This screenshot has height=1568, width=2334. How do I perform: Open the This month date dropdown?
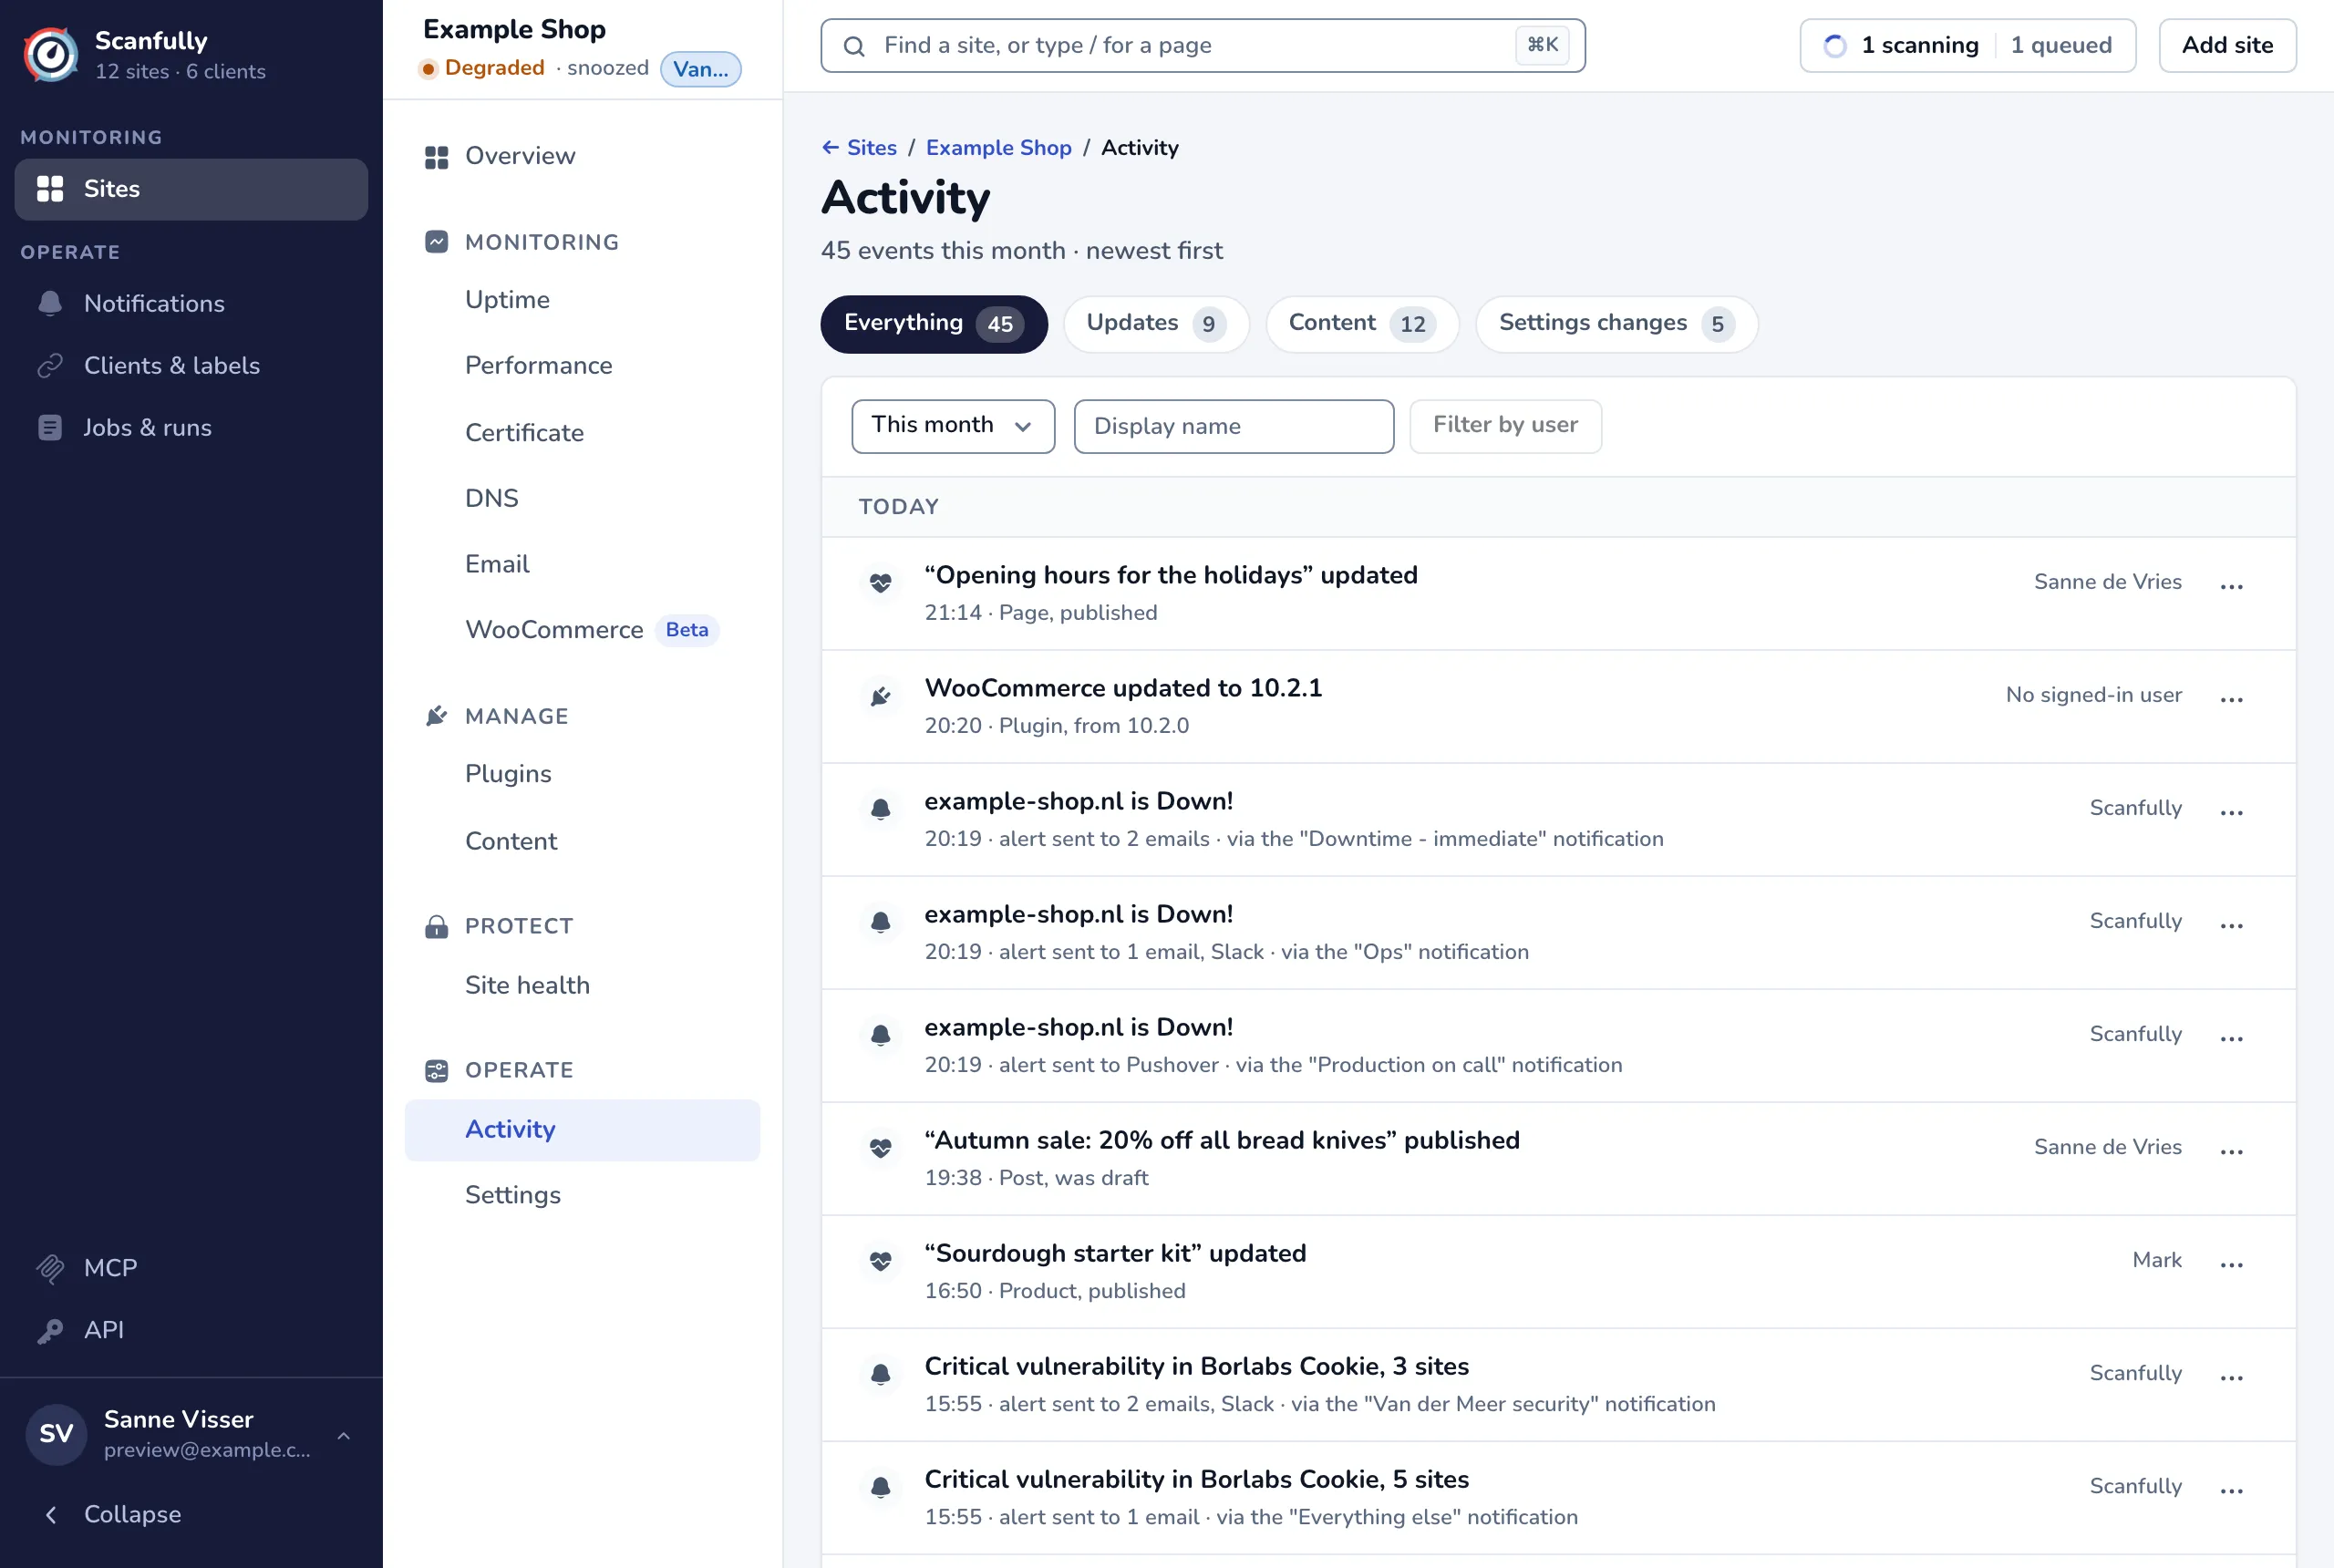(953, 426)
